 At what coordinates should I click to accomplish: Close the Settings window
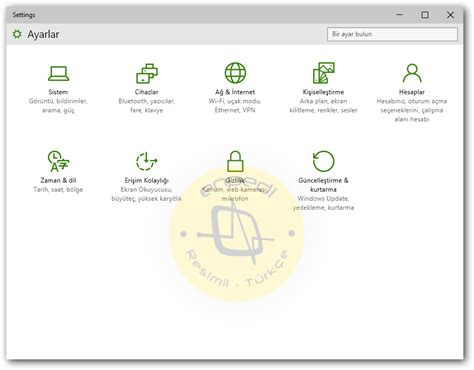click(450, 15)
